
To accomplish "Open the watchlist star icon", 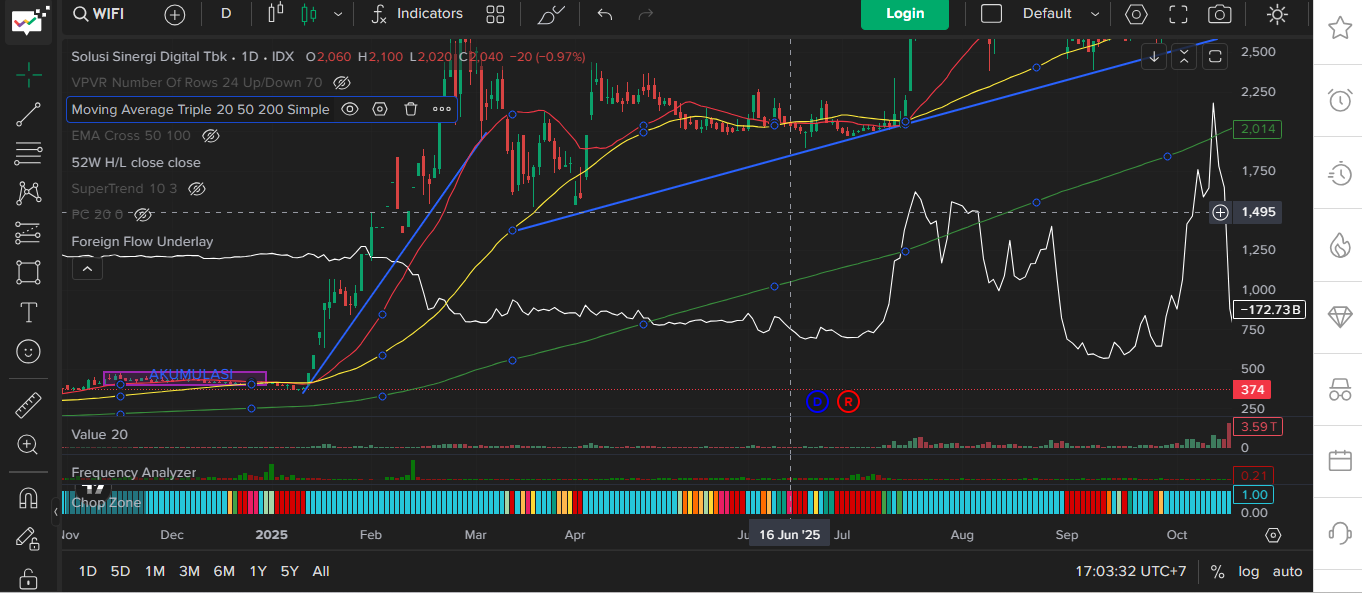I will (1339, 28).
